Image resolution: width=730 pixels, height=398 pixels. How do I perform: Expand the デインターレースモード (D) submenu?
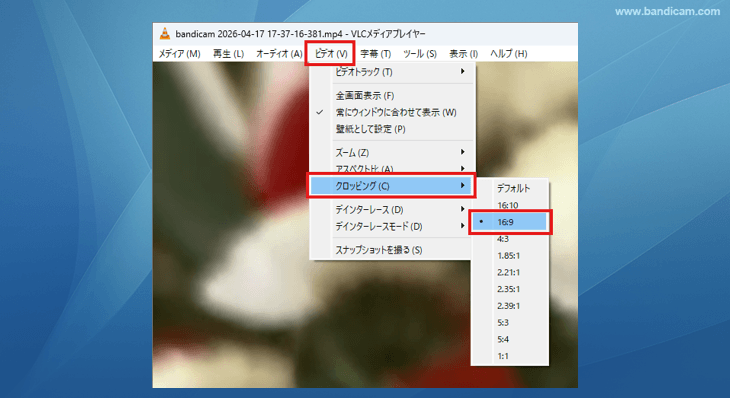(x=392, y=226)
